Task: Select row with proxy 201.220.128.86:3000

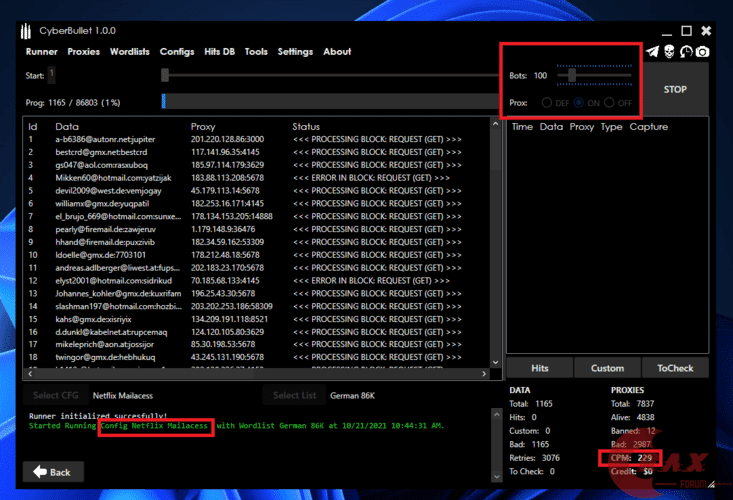Action: click(x=256, y=139)
